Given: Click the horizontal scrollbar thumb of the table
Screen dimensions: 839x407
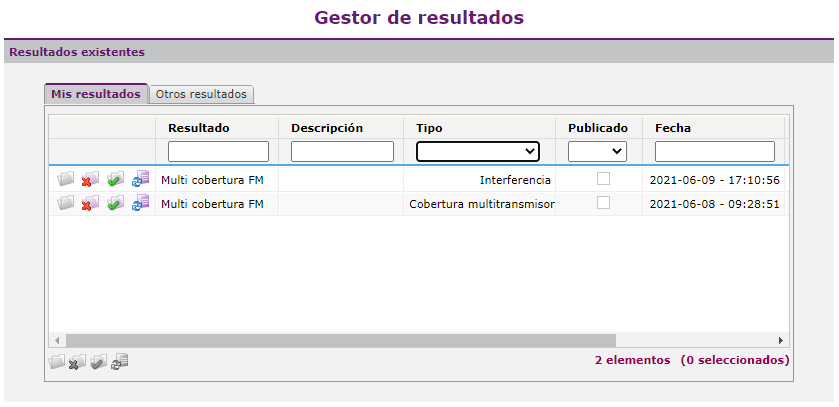Looking at the screenshot, I should coord(341,340).
